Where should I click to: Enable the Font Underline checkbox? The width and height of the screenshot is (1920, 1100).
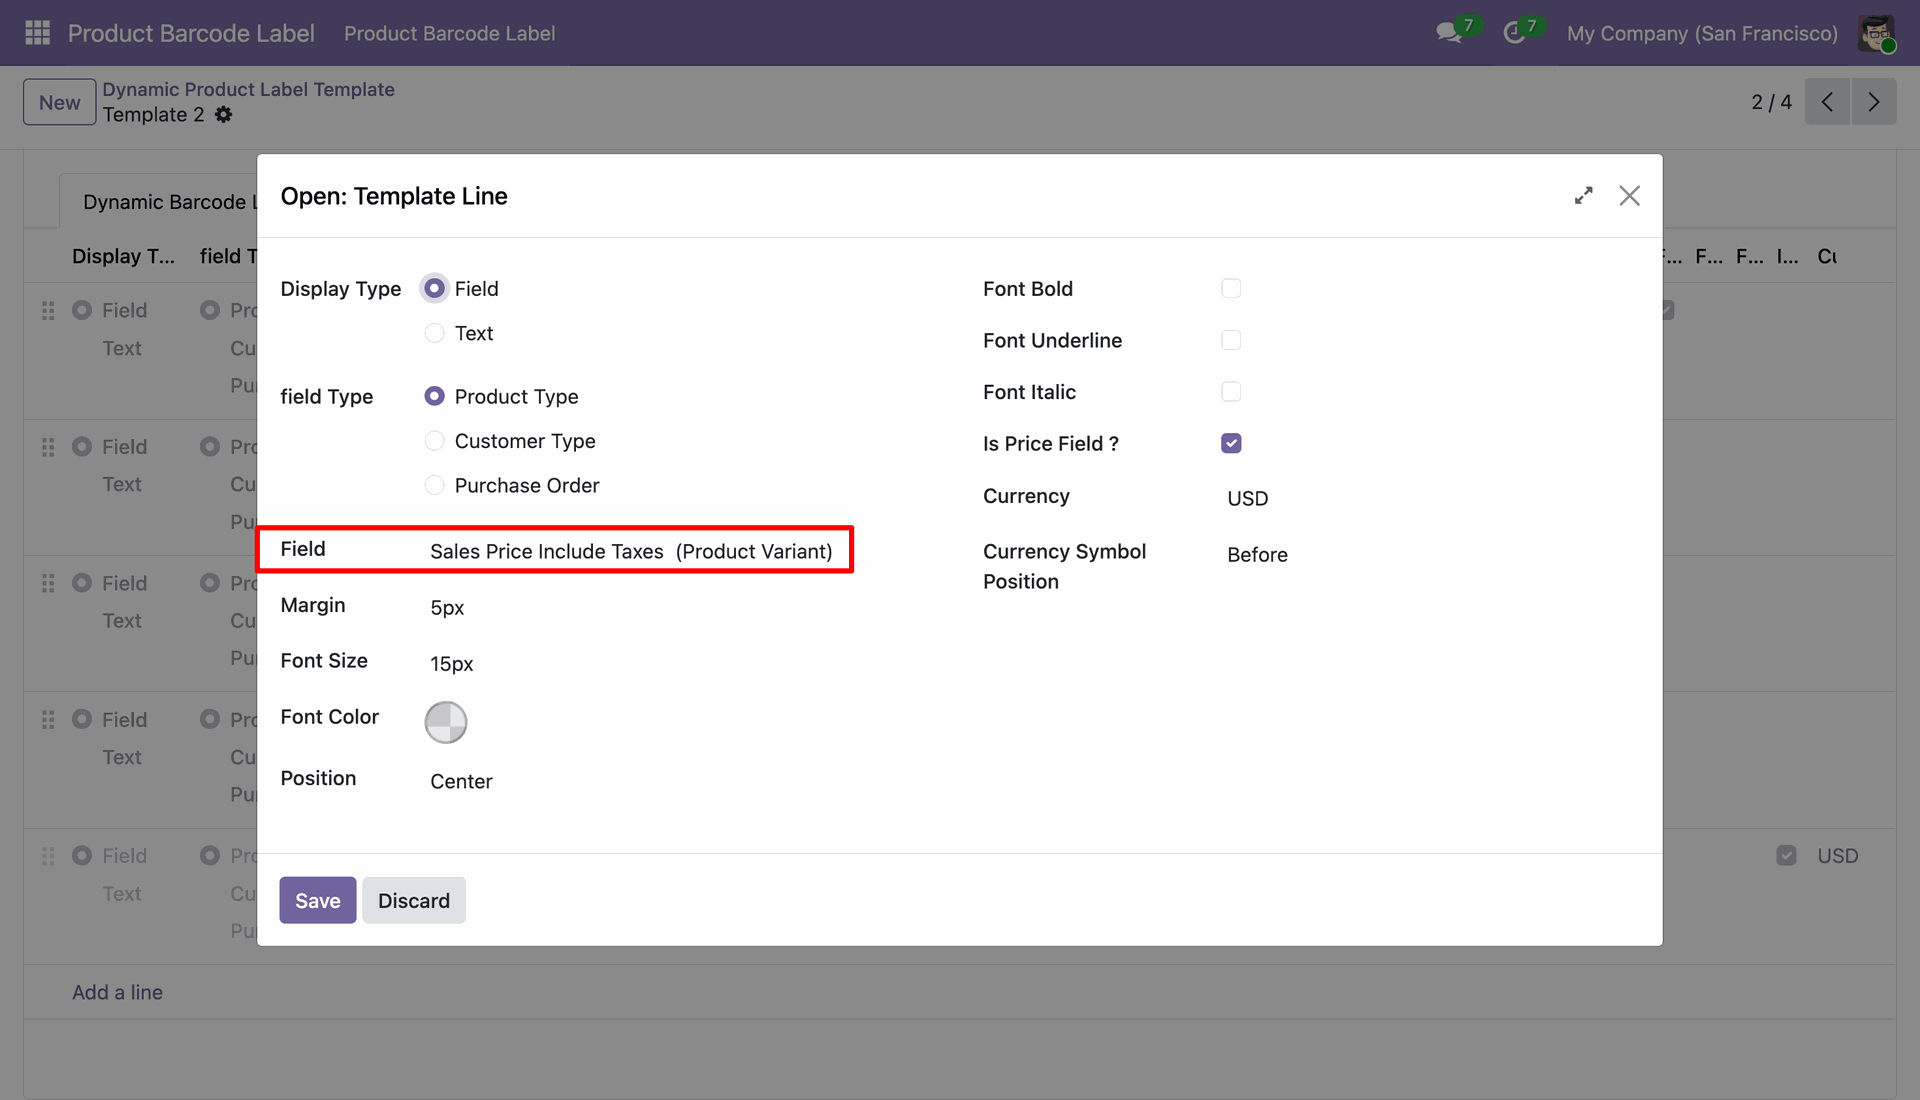[x=1231, y=340]
